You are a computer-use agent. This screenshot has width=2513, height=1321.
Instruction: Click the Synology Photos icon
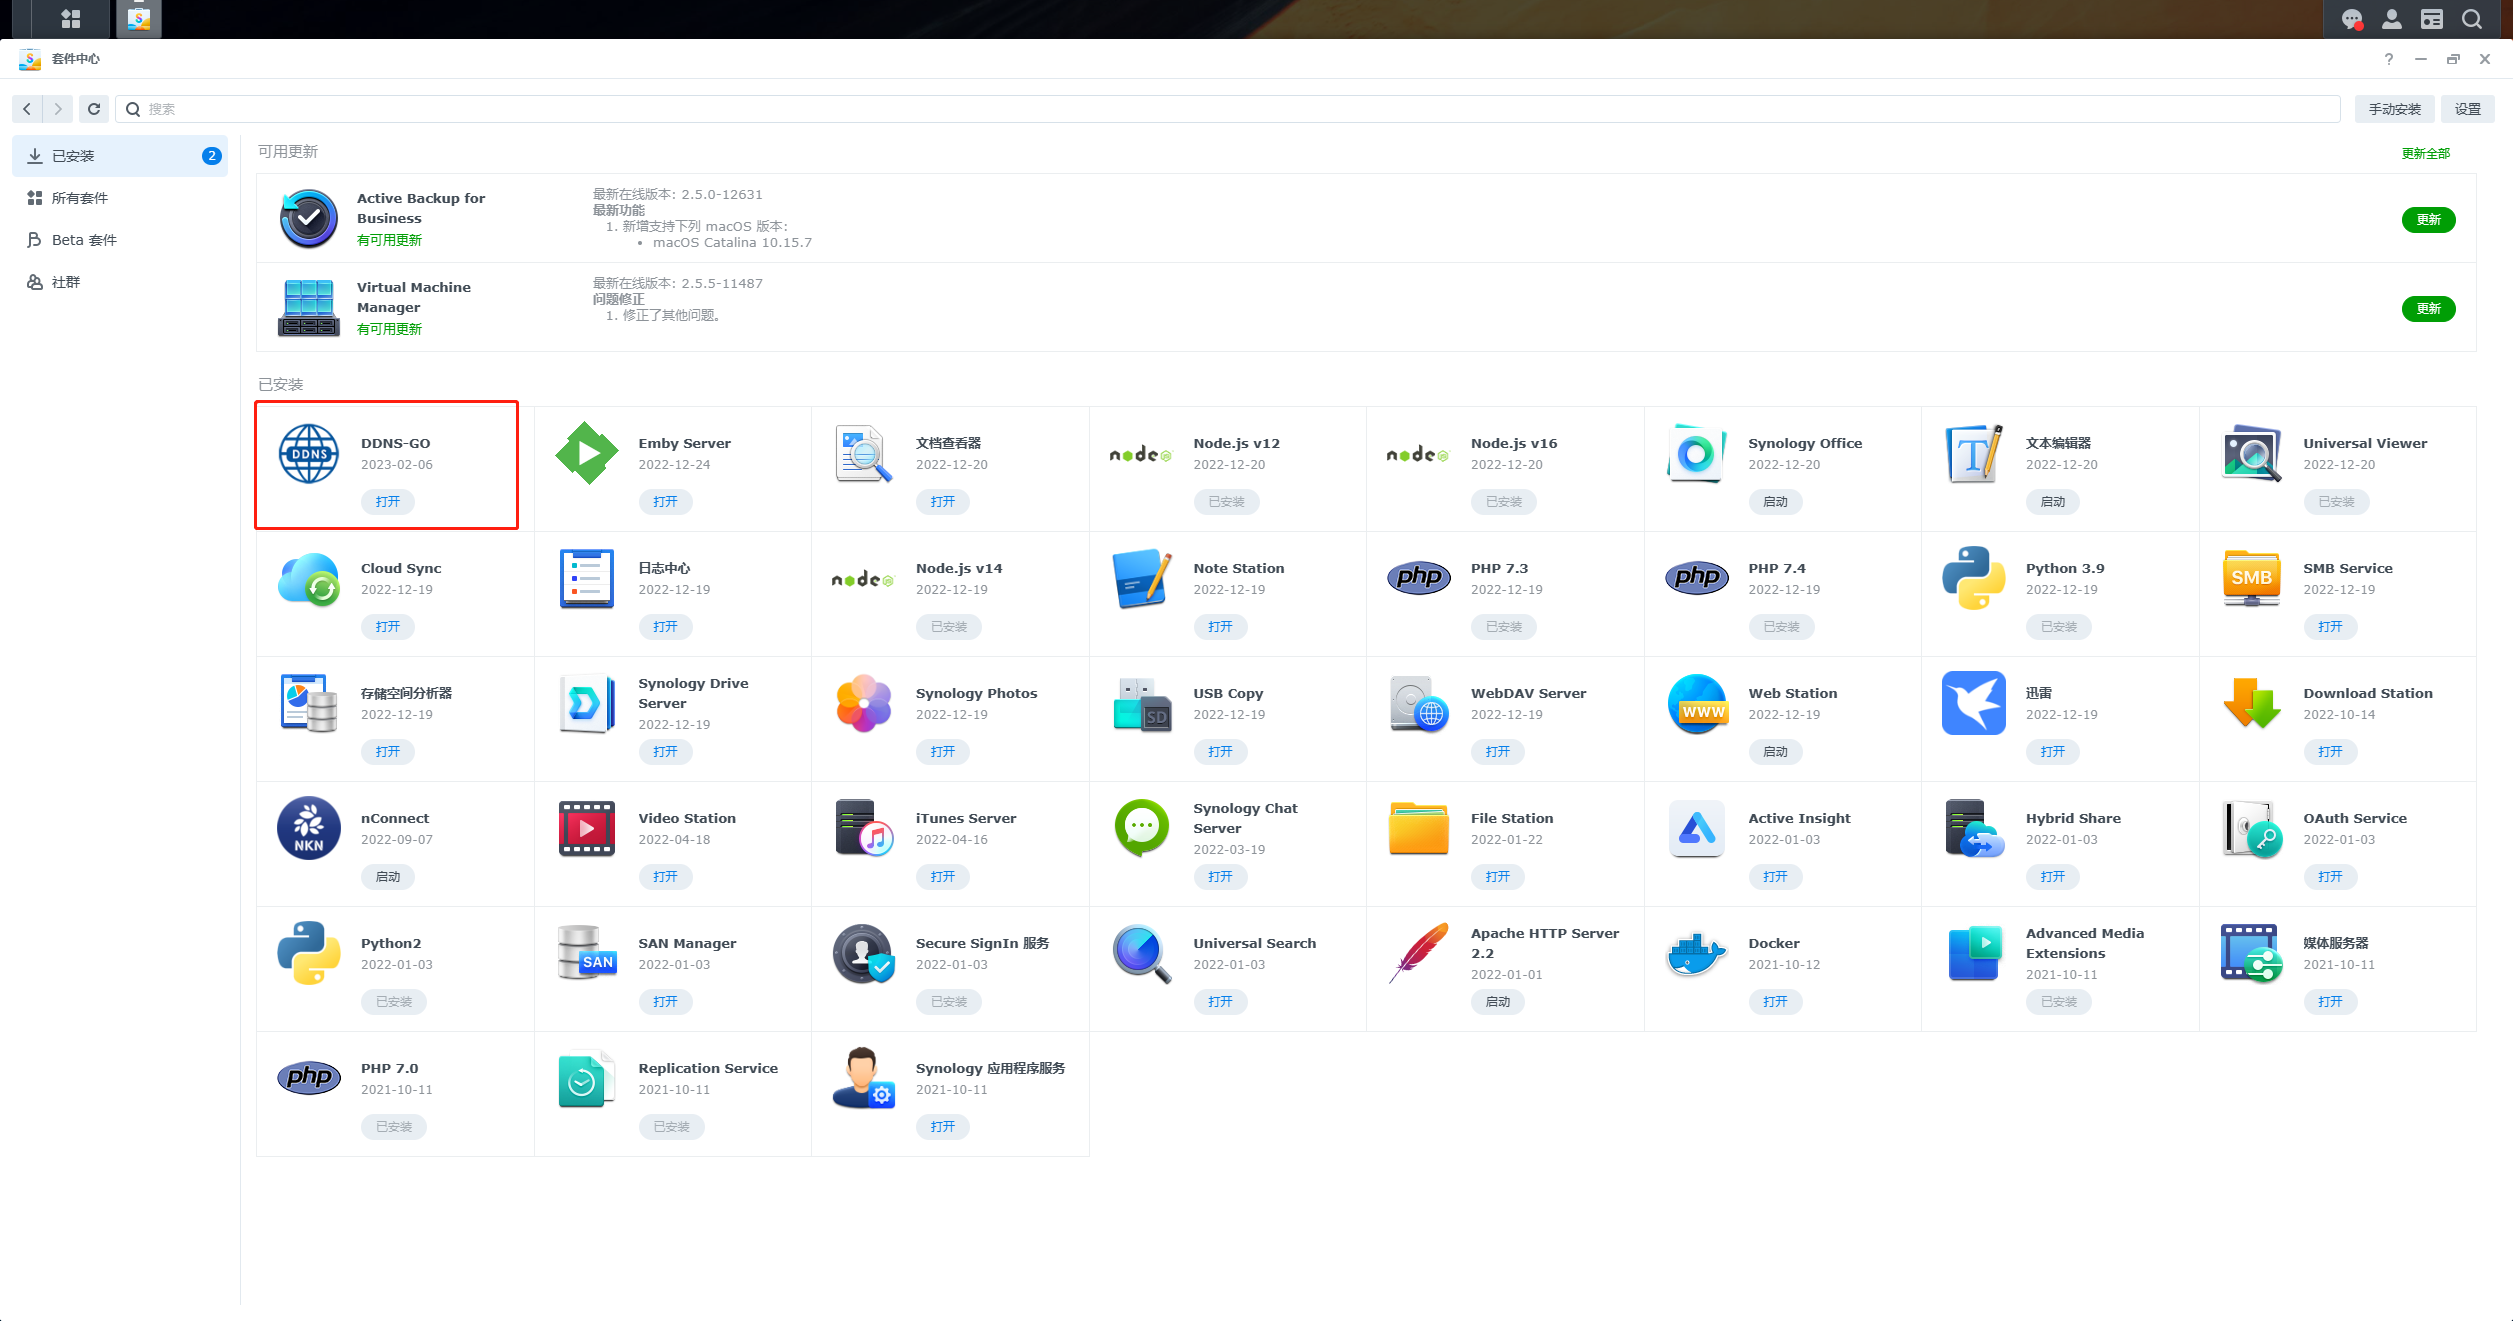pos(863,704)
